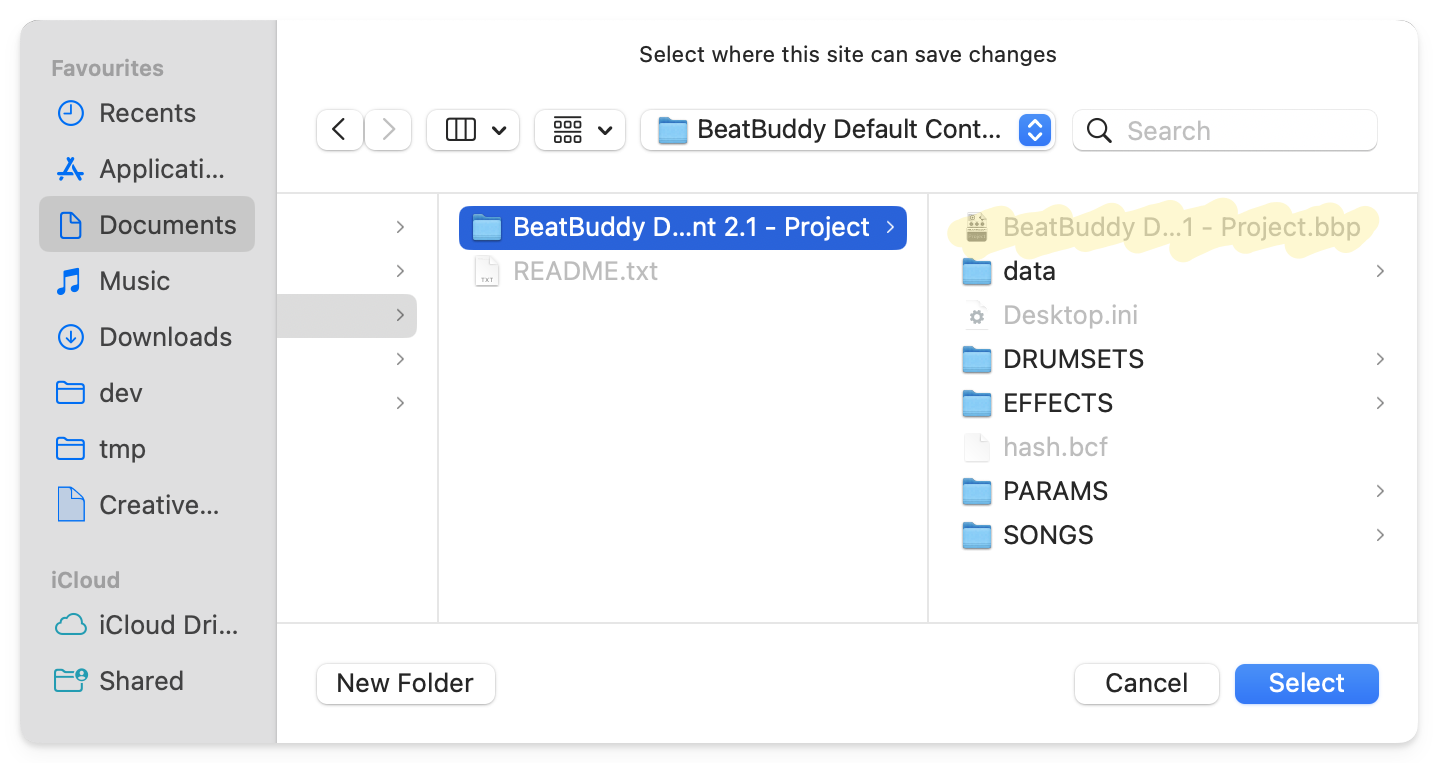Confirm with the Select button
This screenshot has width=1438, height=763.
[1306, 683]
